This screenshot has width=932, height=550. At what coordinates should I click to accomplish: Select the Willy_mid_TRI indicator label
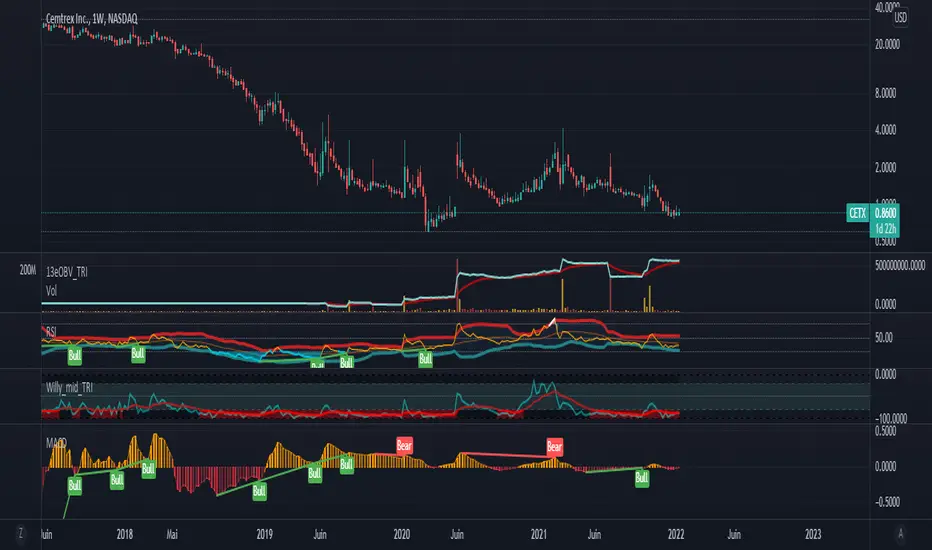click(x=69, y=388)
